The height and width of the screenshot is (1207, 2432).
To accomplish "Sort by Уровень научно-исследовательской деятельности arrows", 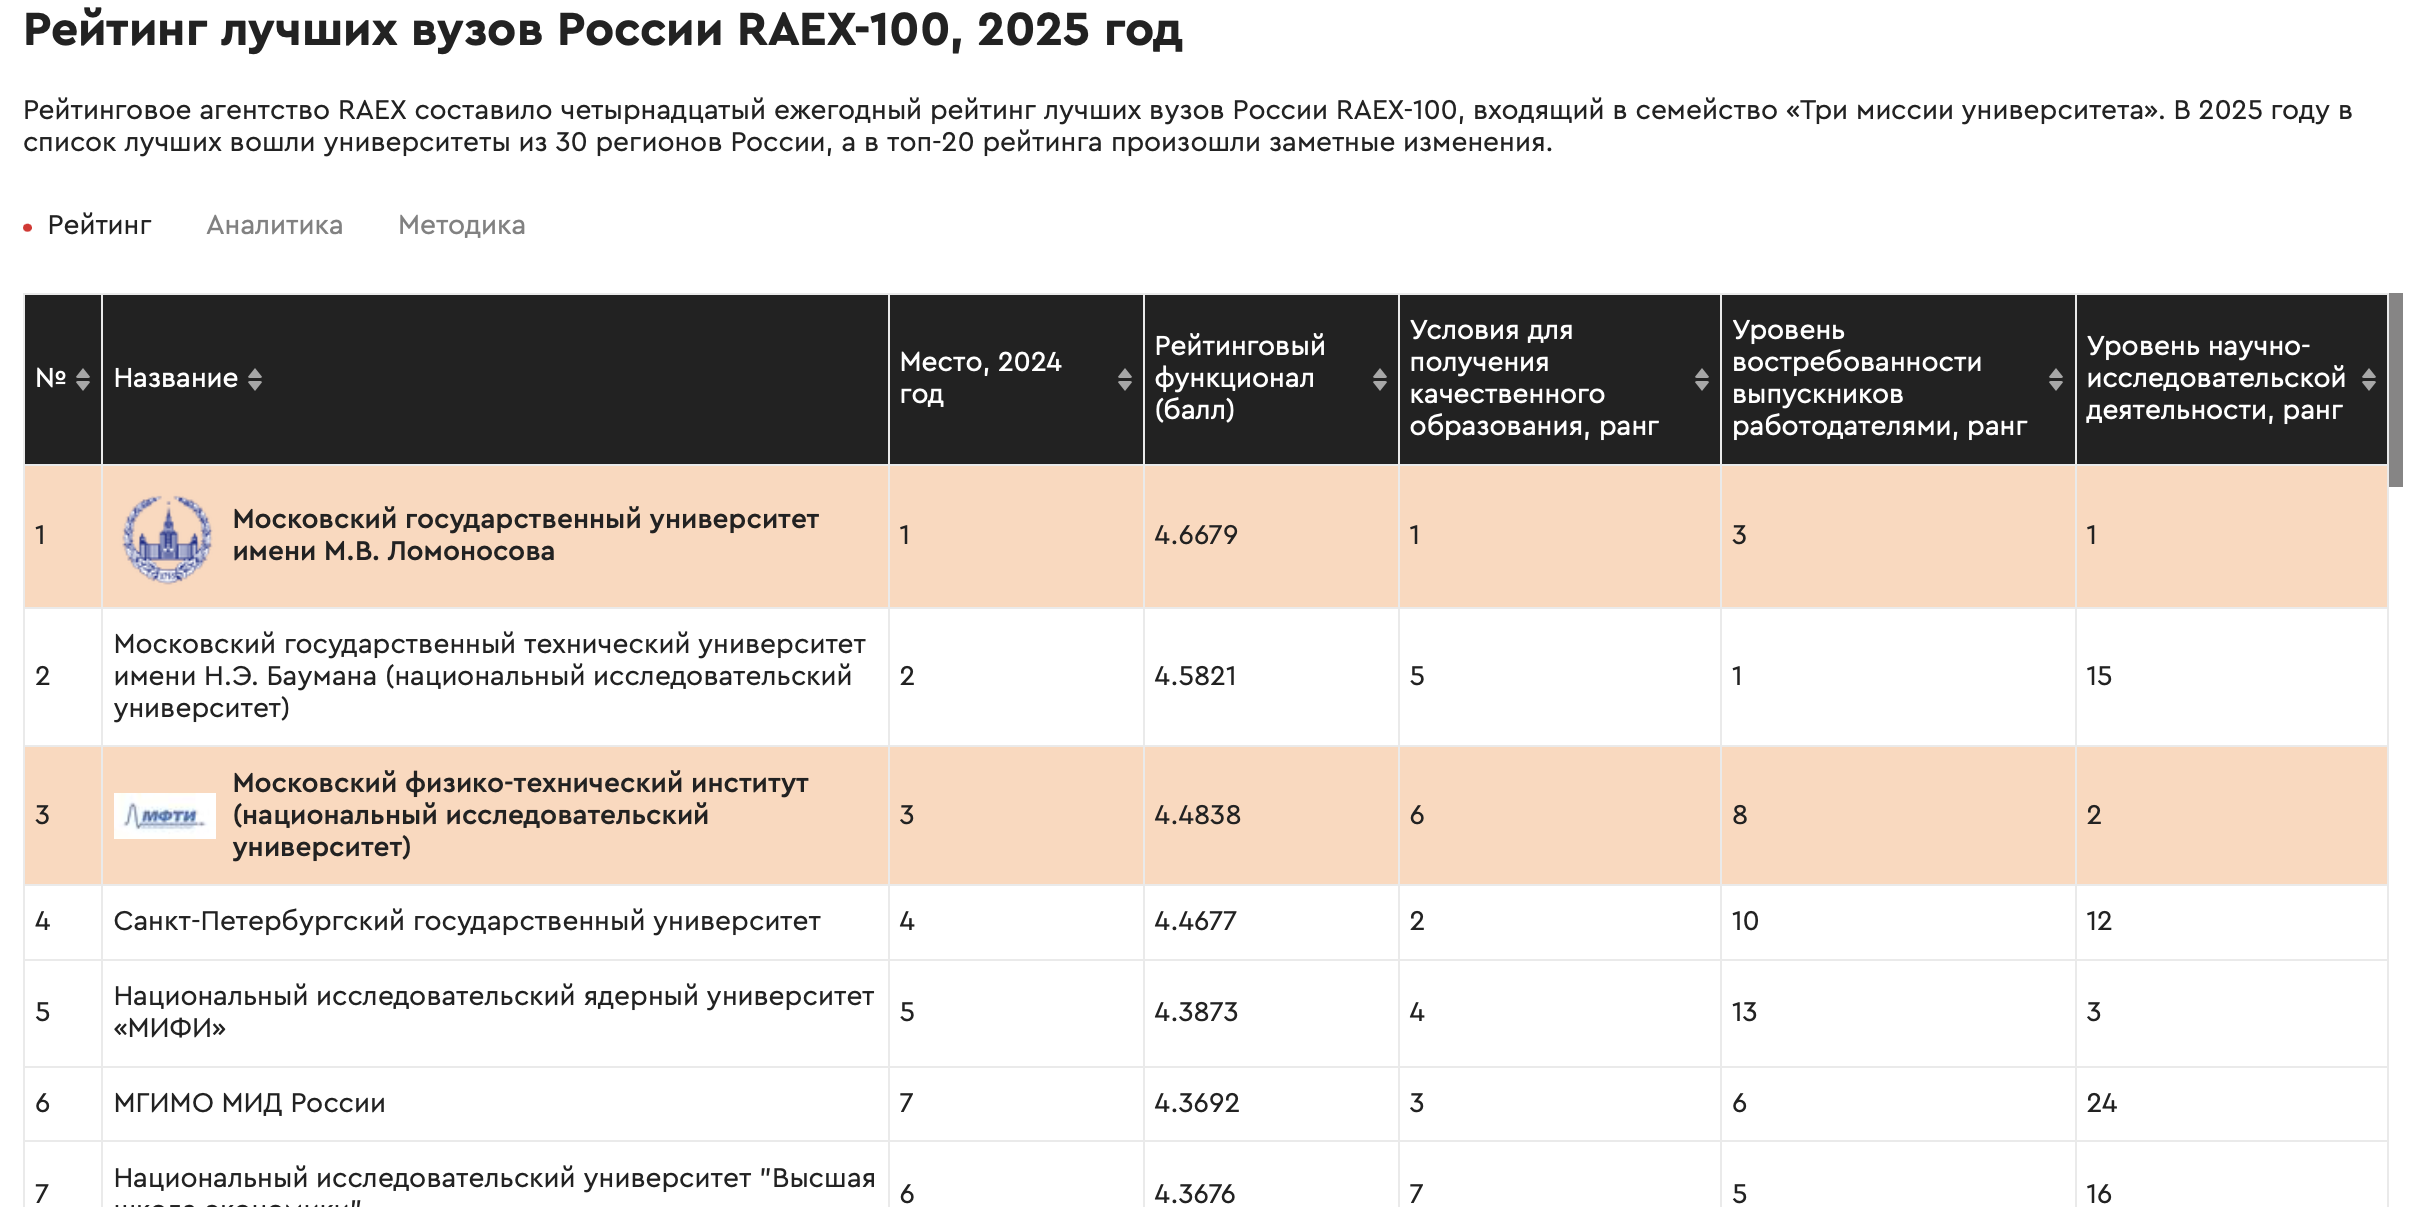I will pyautogui.click(x=2369, y=379).
